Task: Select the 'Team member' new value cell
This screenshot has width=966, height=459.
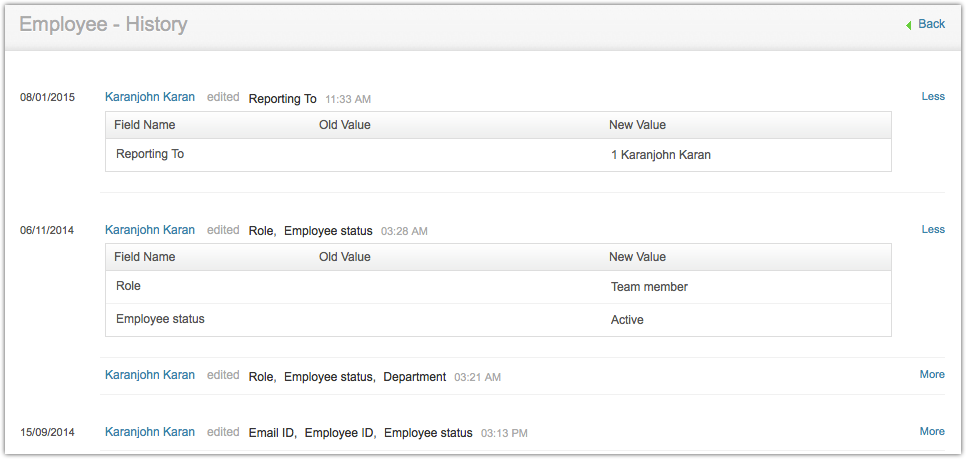Action: [x=649, y=287]
